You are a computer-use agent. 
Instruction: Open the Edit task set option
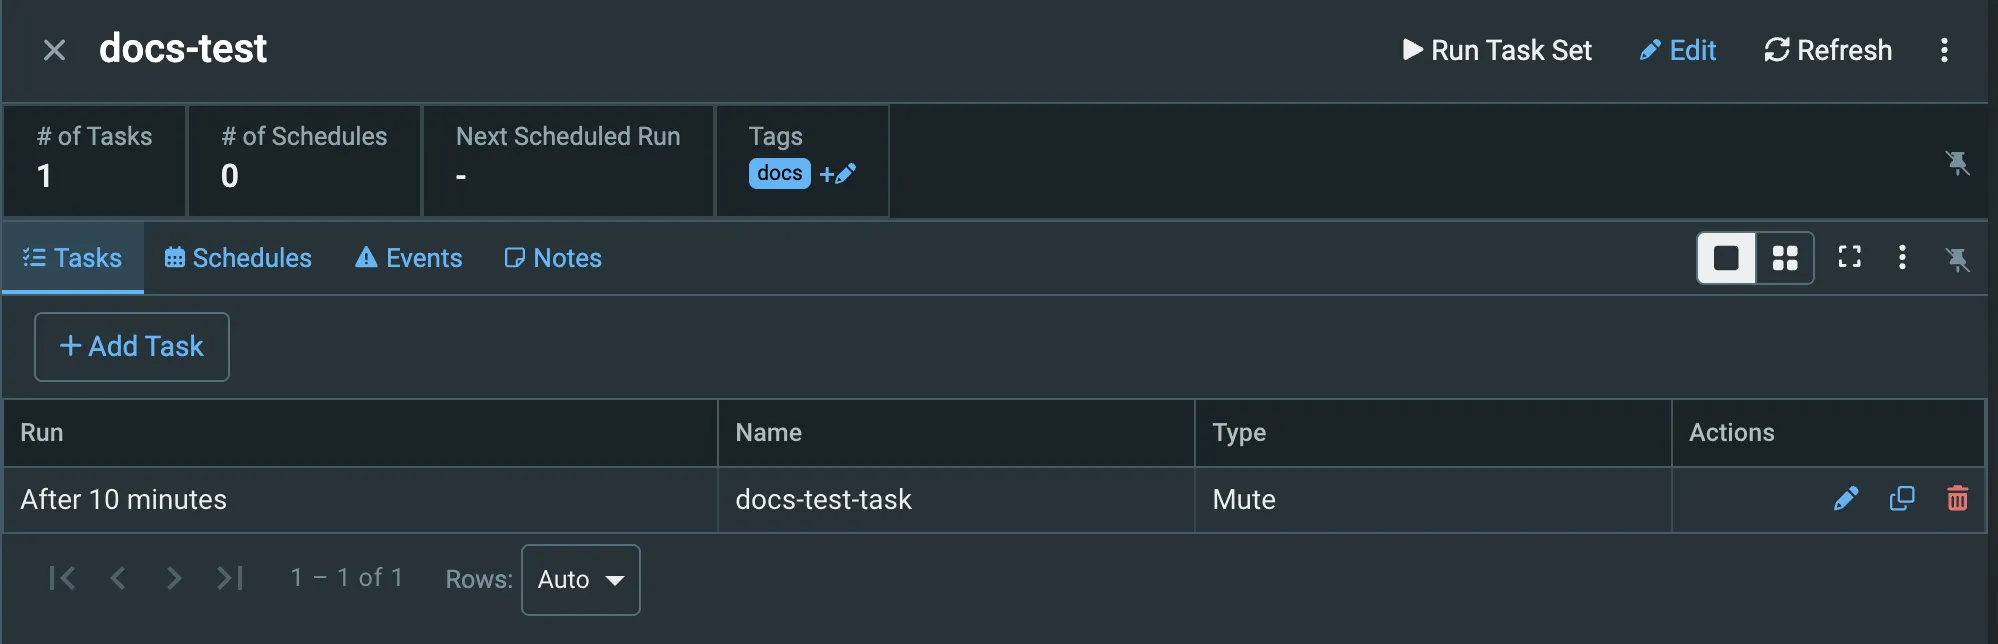(1678, 50)
